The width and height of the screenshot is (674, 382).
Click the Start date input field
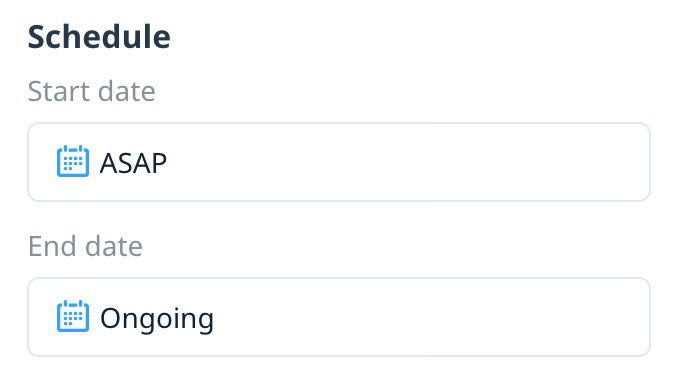339,162
